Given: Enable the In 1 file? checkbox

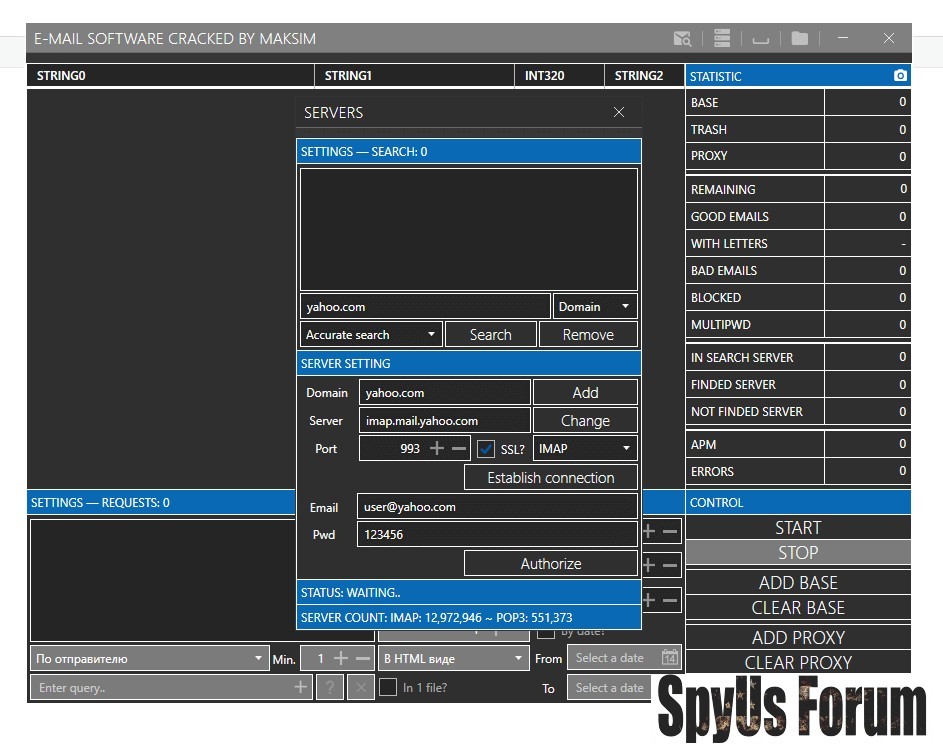Looking at the screenshot, I should [388, 687].
